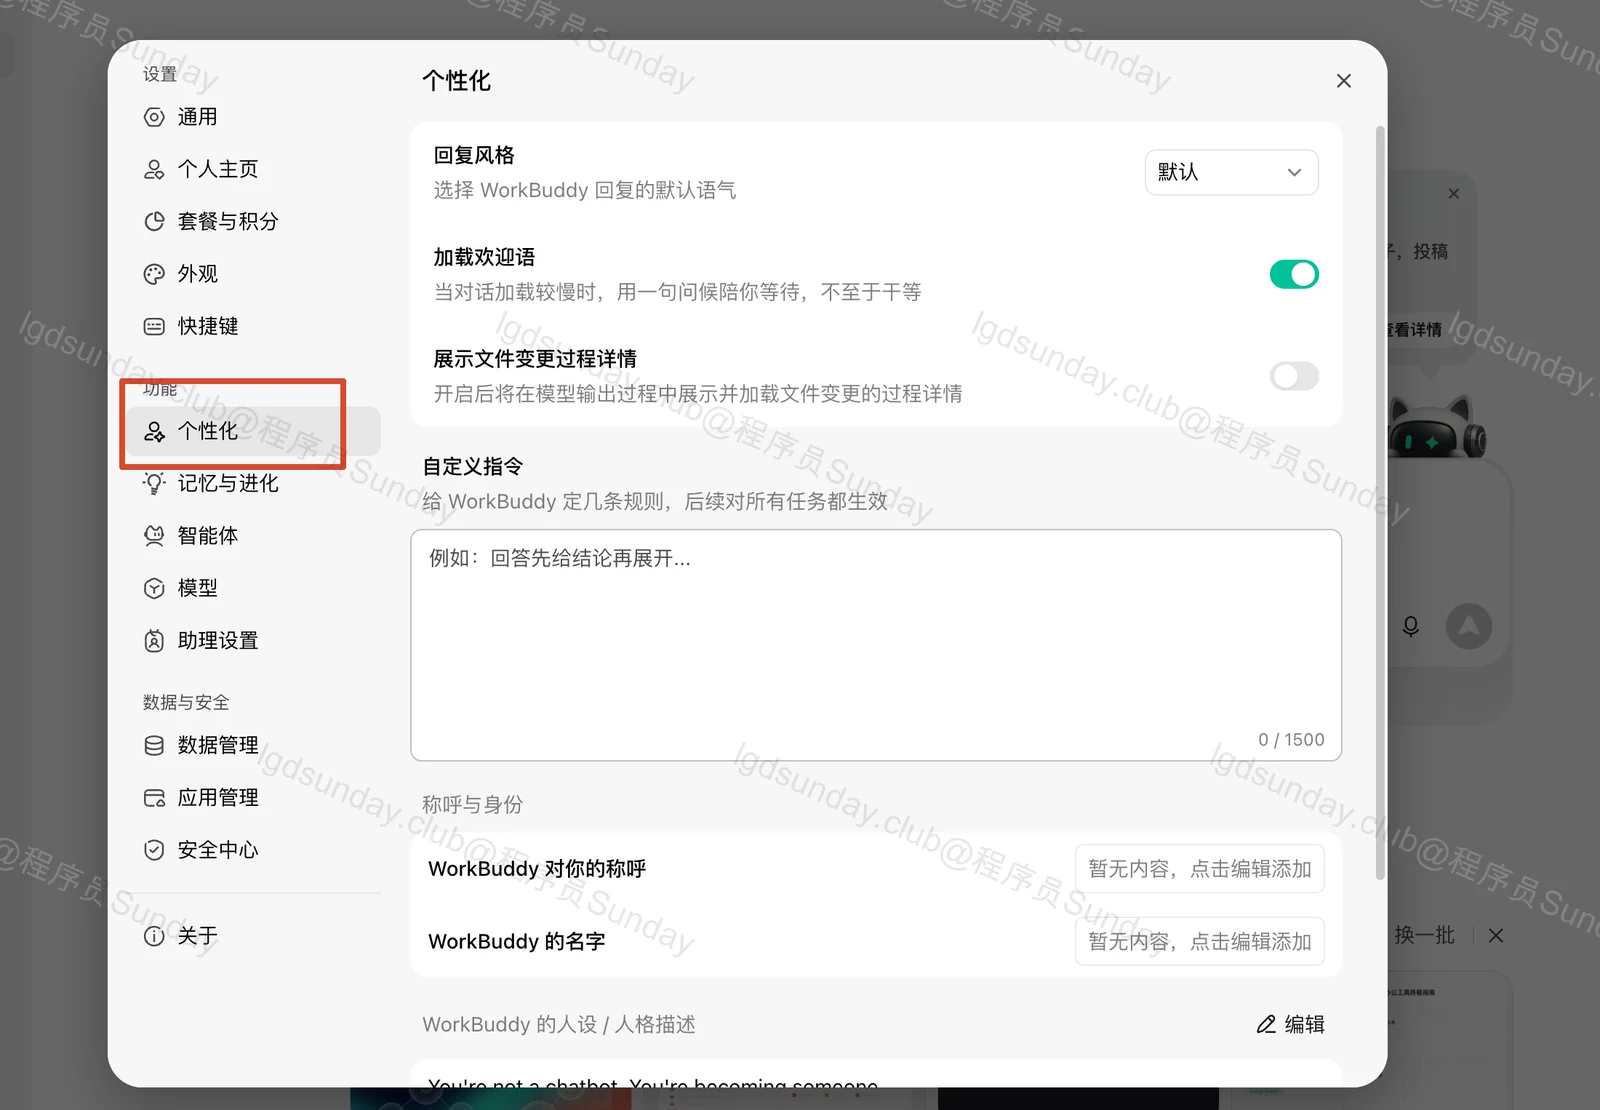Image resolution: width=1600 pixels, height=1110 pixels.
Task: Open the 个人主页 settings section
Action: tap(254, 169)
